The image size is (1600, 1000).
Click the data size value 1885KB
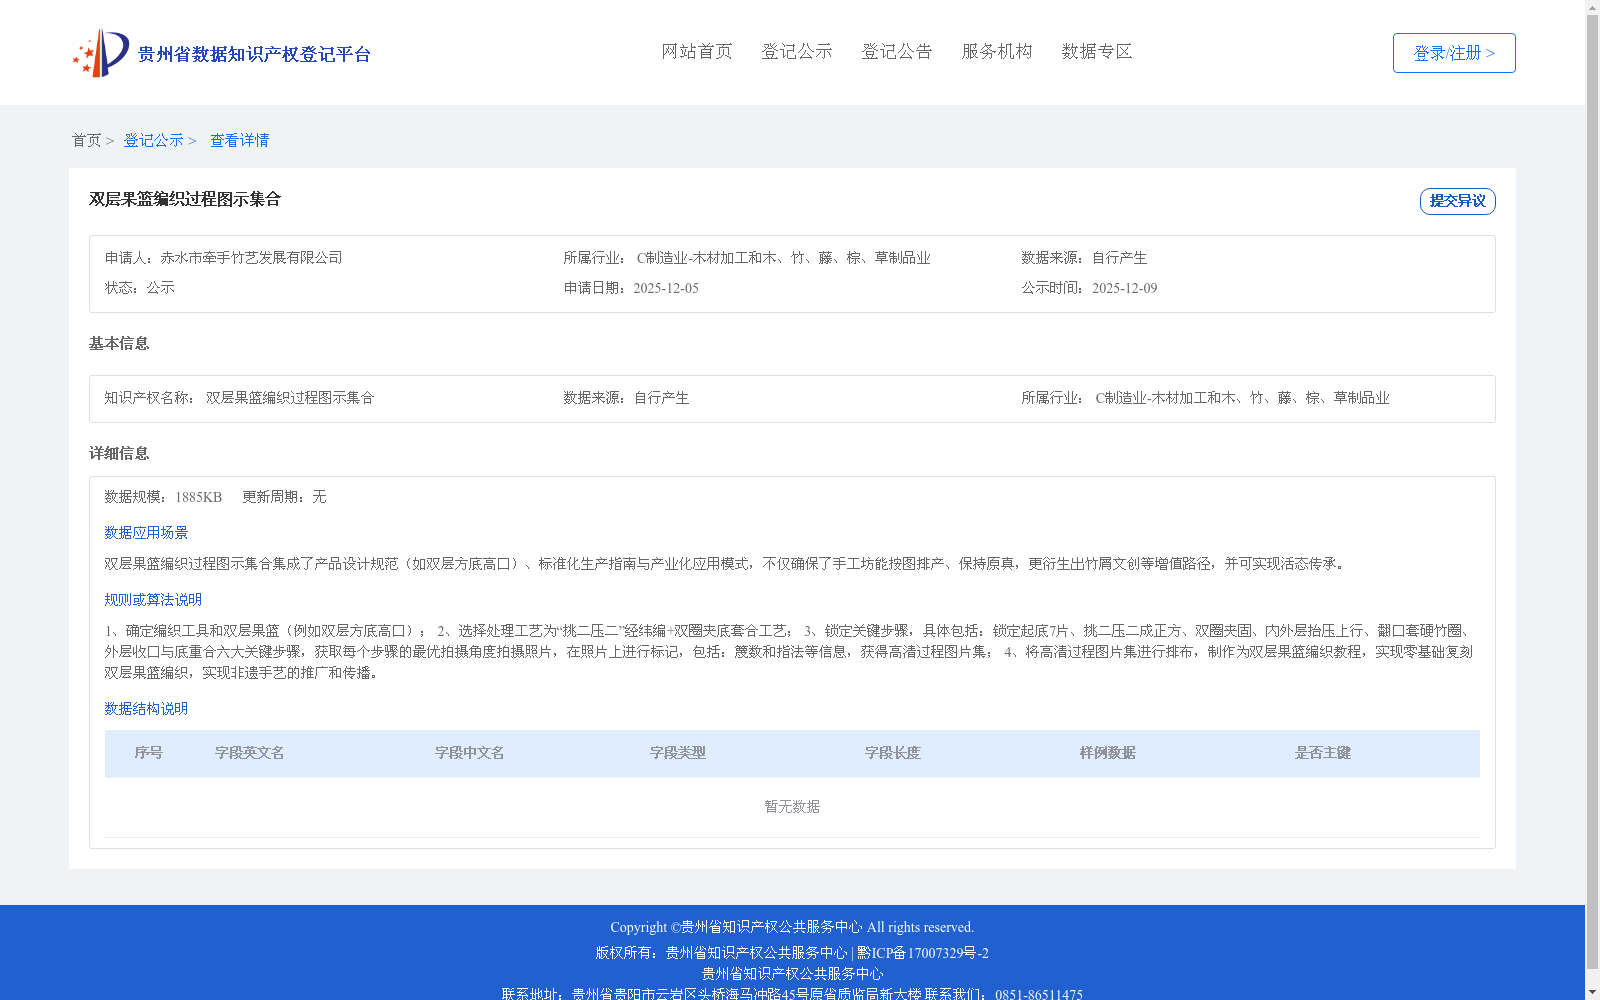pyautogui.click(x=198, y=497)
